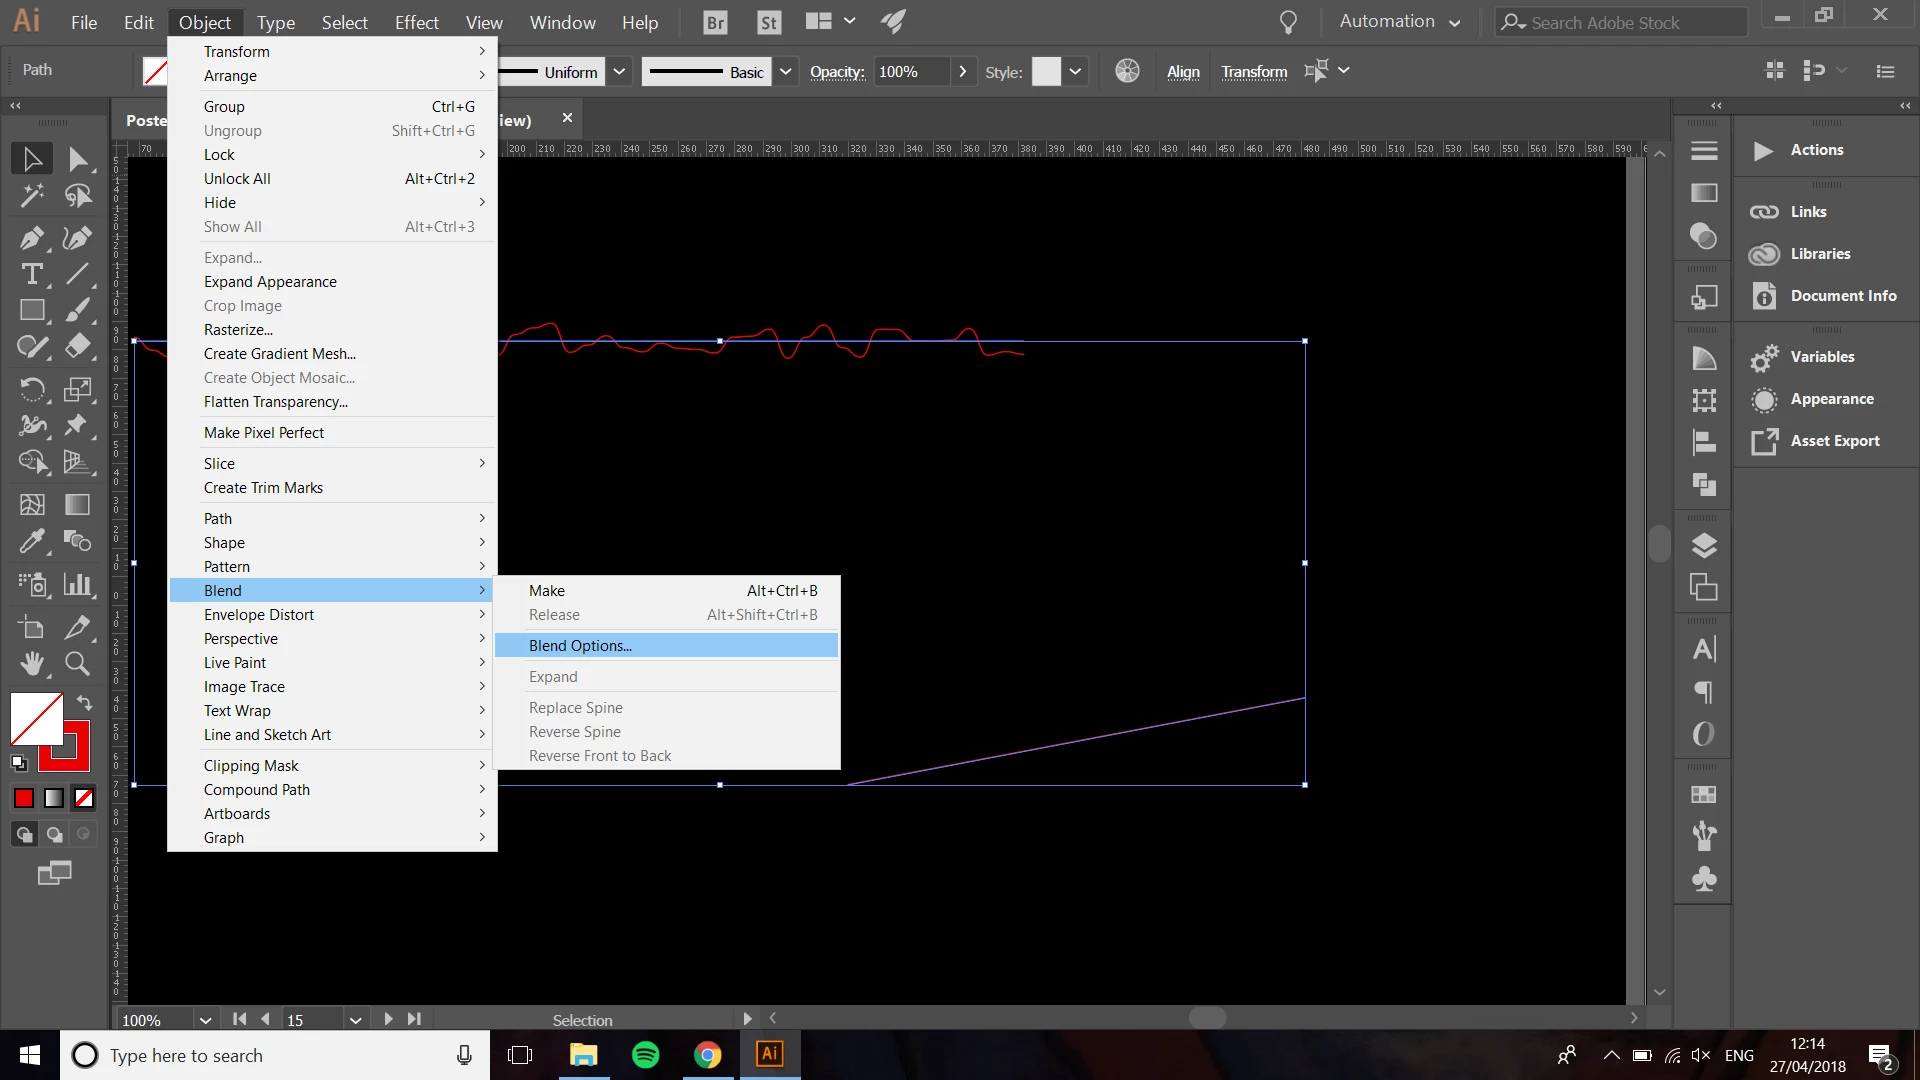The width and height of the screenshot is (1920, 1080).
Task: Select the Type tool
Action: pos(31,274)
